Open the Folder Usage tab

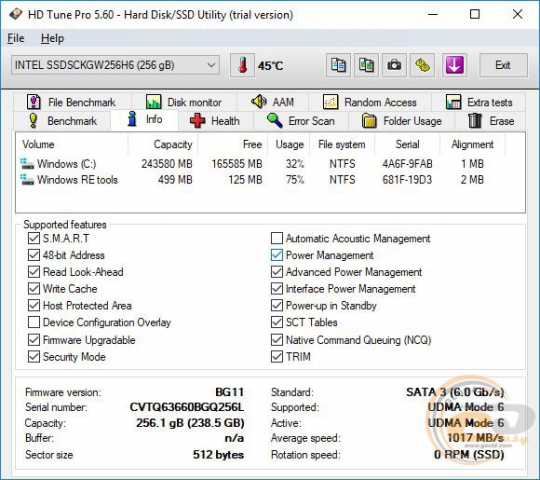pos(402,121)
